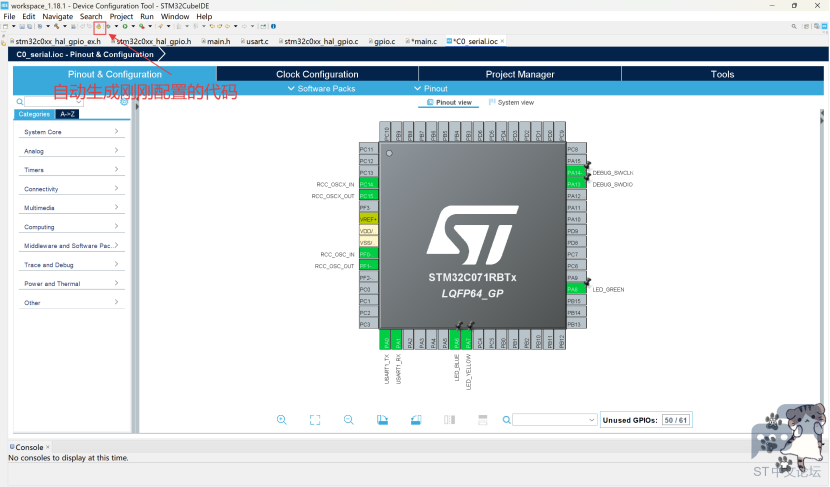Screen dimensions: 830x487
Task: Expand the System Core category
Action: 71,132
